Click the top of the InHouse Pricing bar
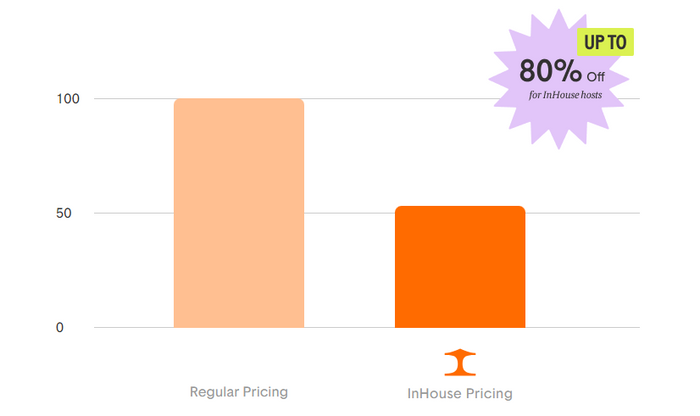 pyautogui.click(x=460, y=208)
